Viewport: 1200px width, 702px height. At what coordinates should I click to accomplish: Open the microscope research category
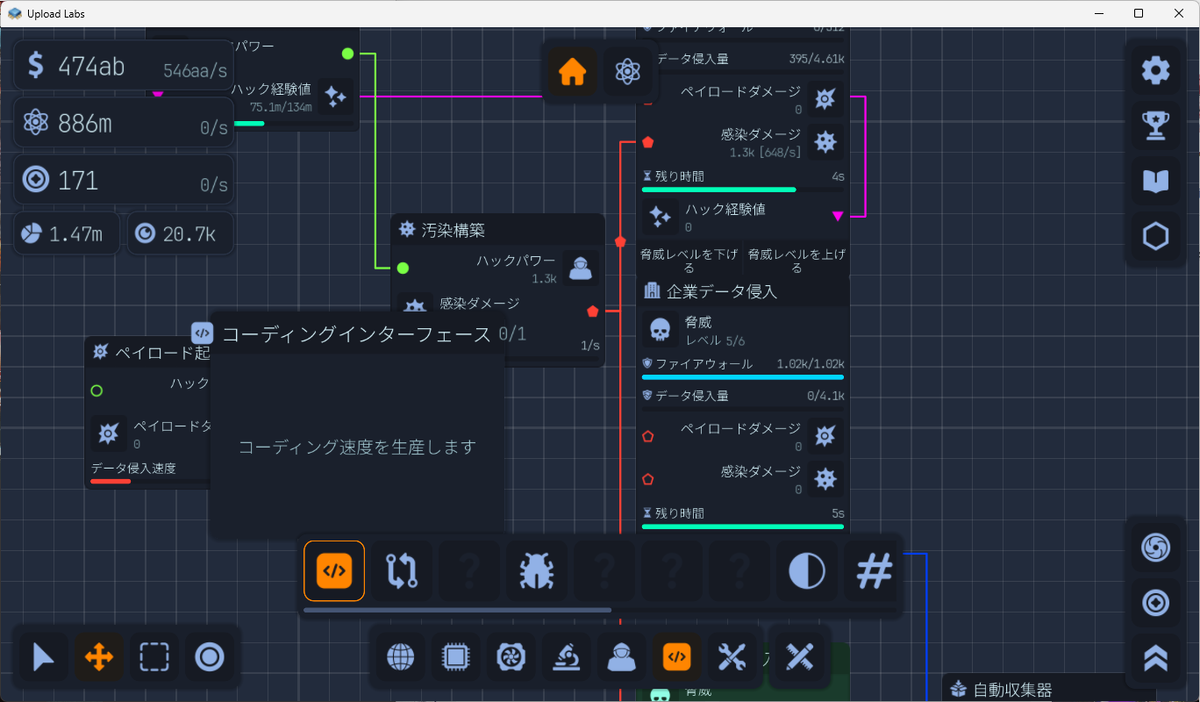click(x=566, y=657)
